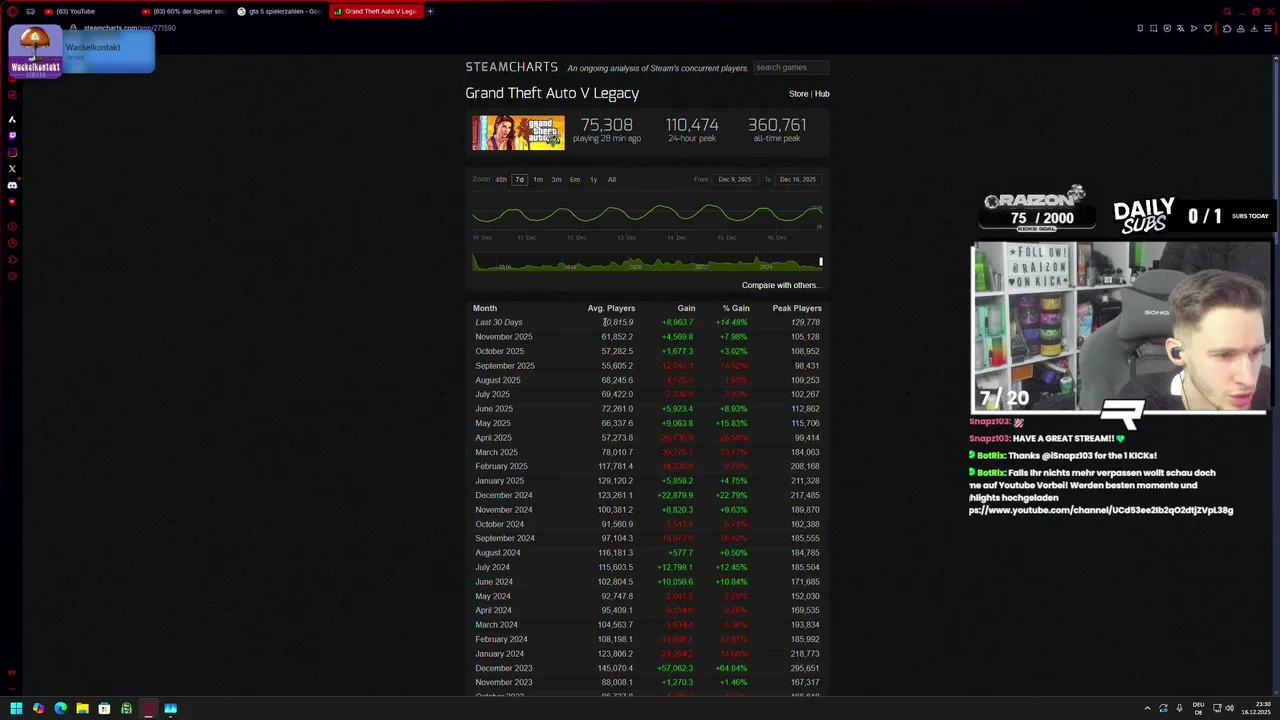This screenshot has width=1280, height=720.
Task: Click the taskbar volume icon
Action: (1229, 708)
